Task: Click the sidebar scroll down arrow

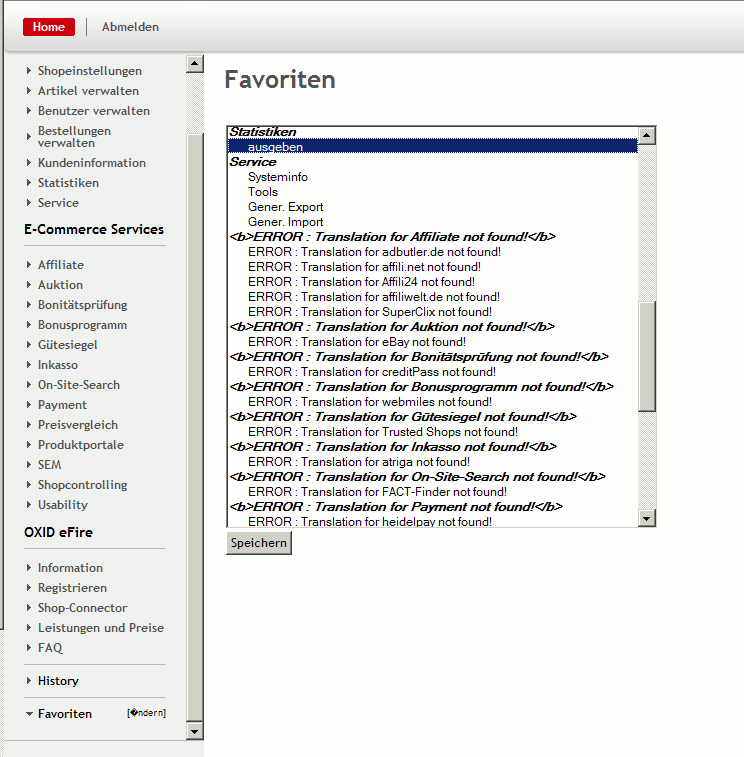Action: click(194, 732)
